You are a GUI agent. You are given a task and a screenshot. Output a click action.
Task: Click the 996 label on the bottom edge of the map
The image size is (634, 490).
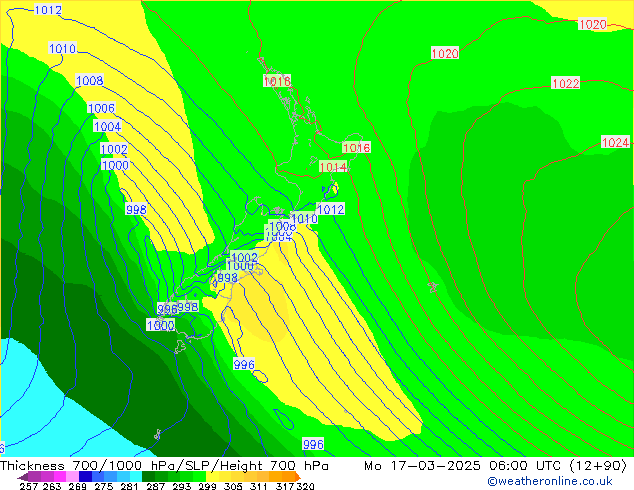[x=313, y=444]
